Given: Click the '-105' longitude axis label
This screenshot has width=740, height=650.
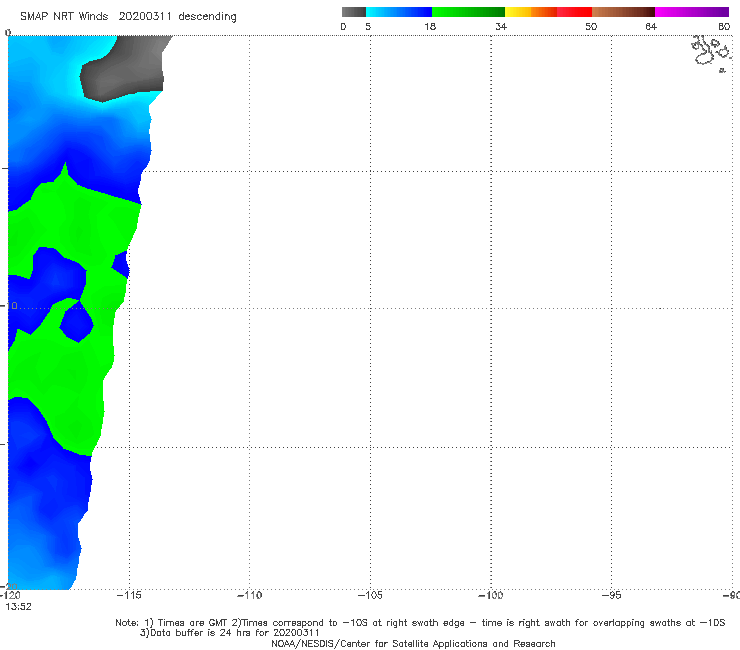Looking at the screenshot, I should pos(370,595).
